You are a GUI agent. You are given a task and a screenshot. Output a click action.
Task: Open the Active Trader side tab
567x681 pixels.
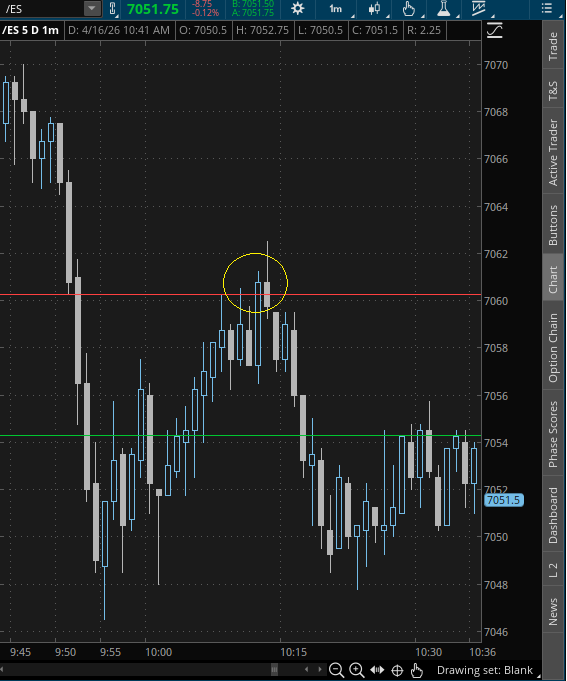click(553, 152)
